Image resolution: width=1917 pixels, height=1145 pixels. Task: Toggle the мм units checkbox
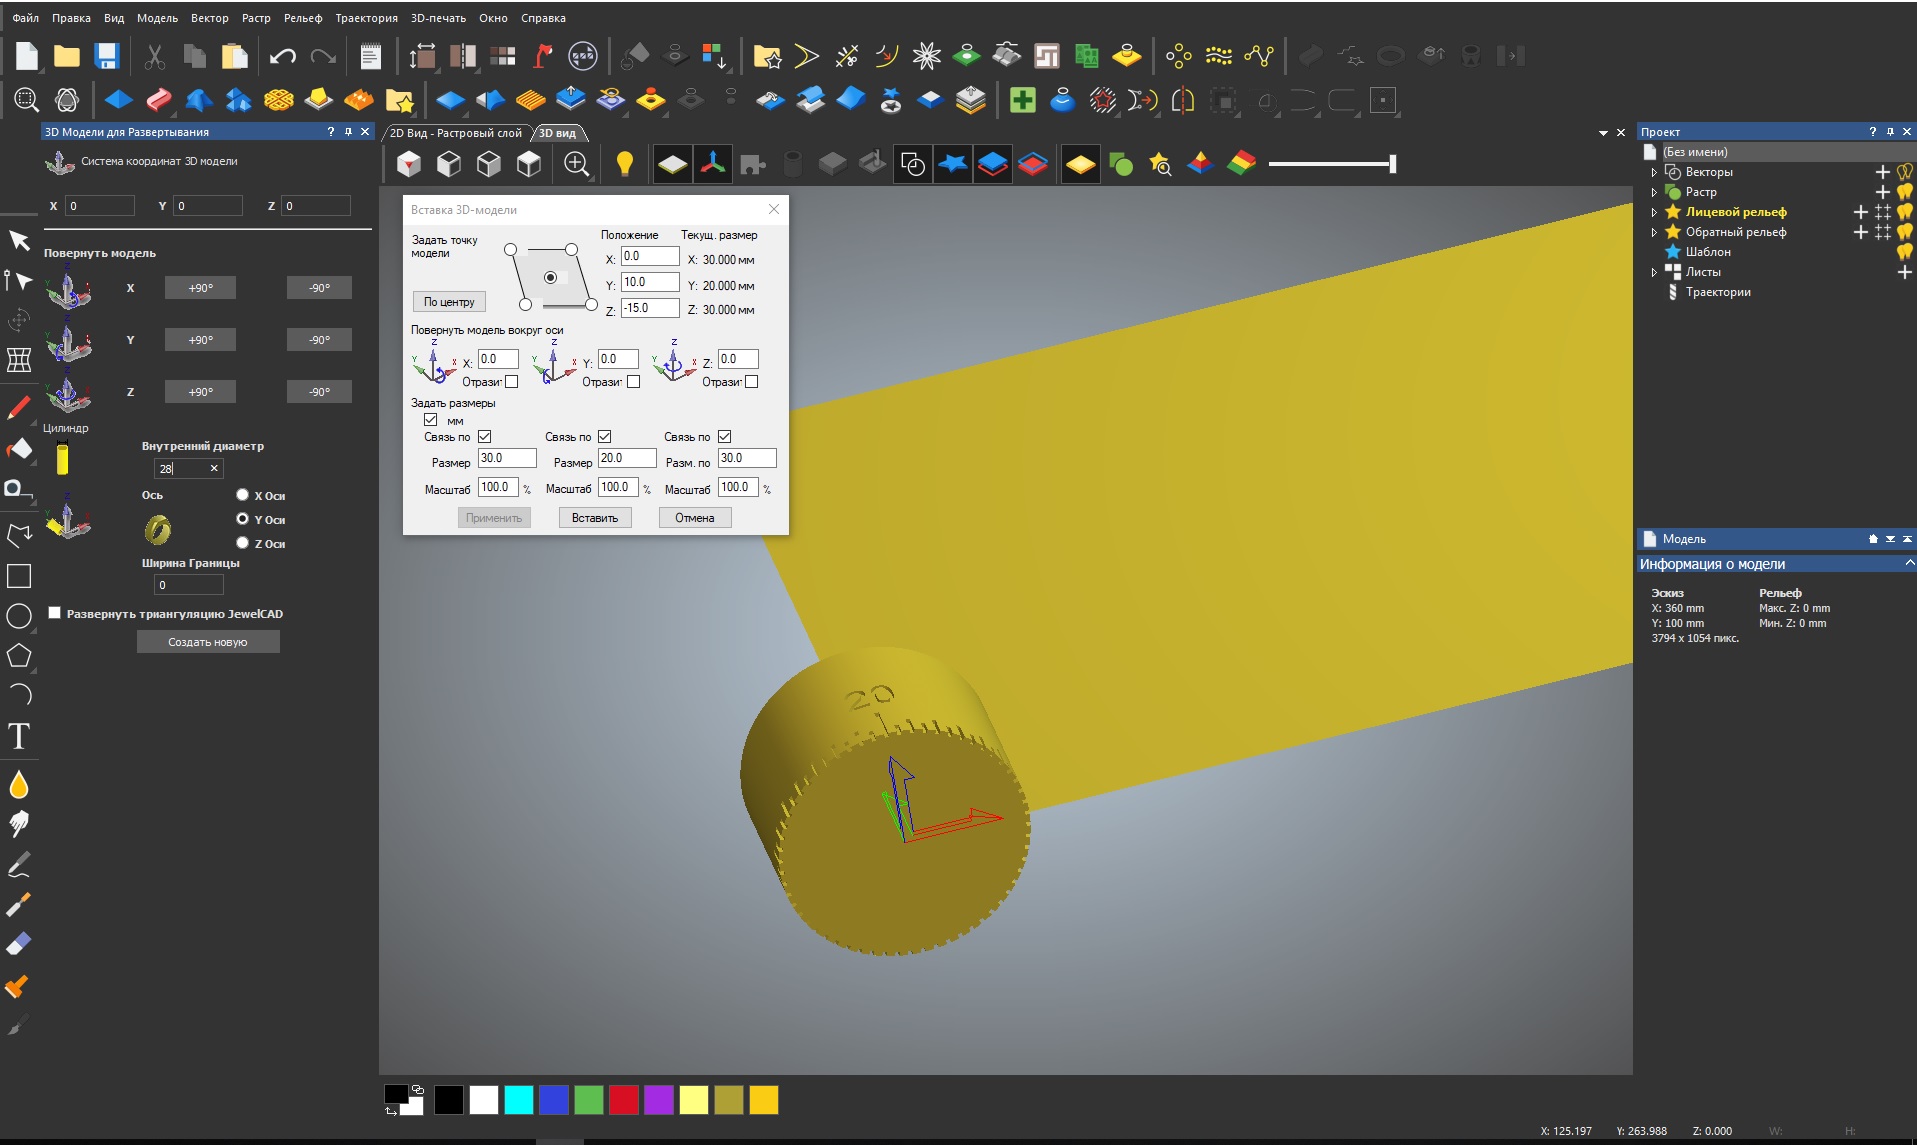pyautogui.click(x=431, y=420)
